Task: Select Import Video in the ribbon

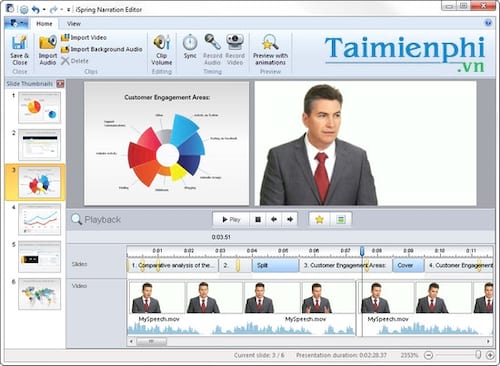Action: pos(84,38)
